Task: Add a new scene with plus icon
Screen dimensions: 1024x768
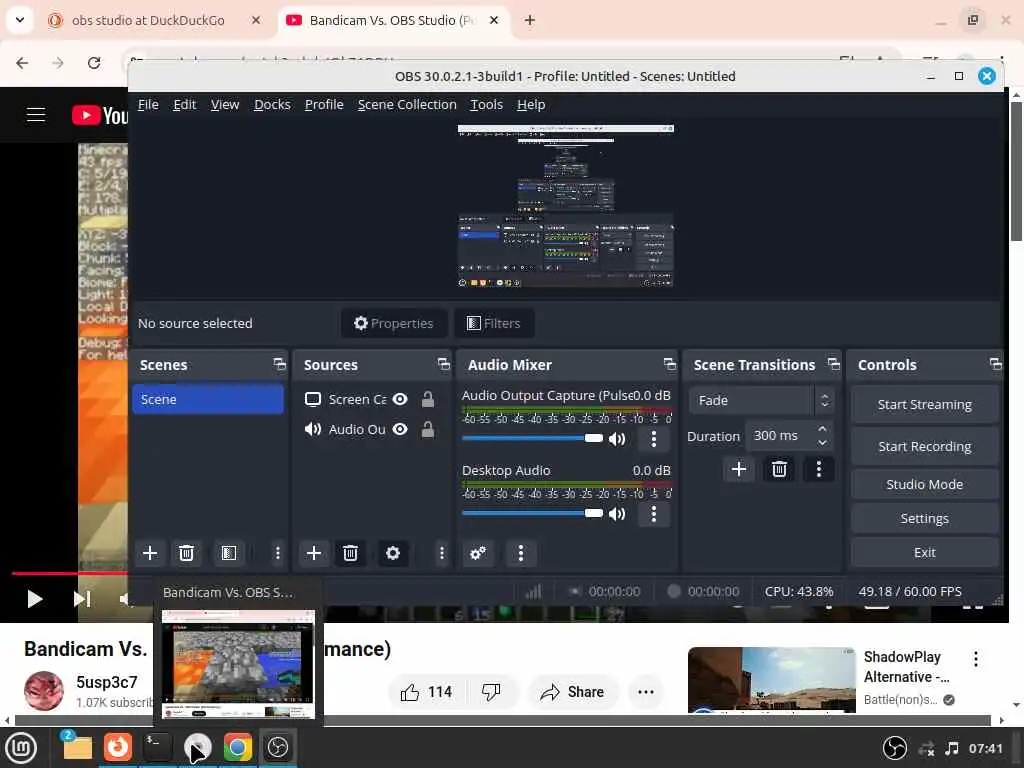Action: point(150,553)
